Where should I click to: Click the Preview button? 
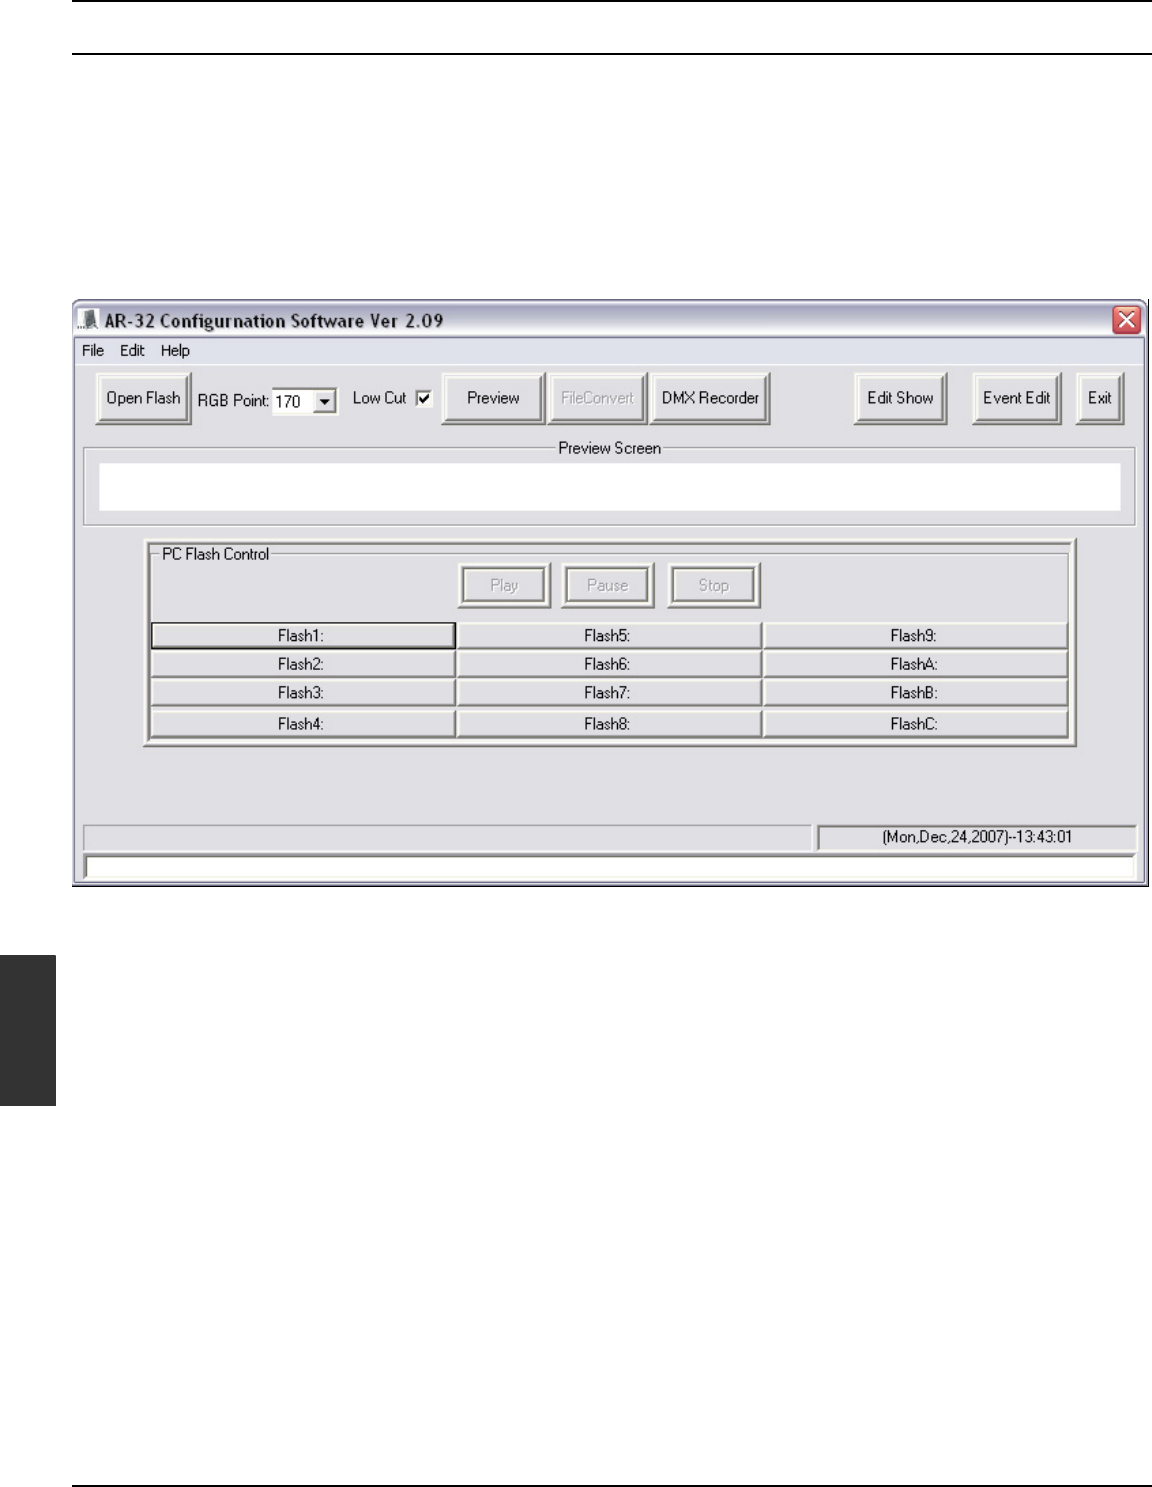(x=493, y=398)
